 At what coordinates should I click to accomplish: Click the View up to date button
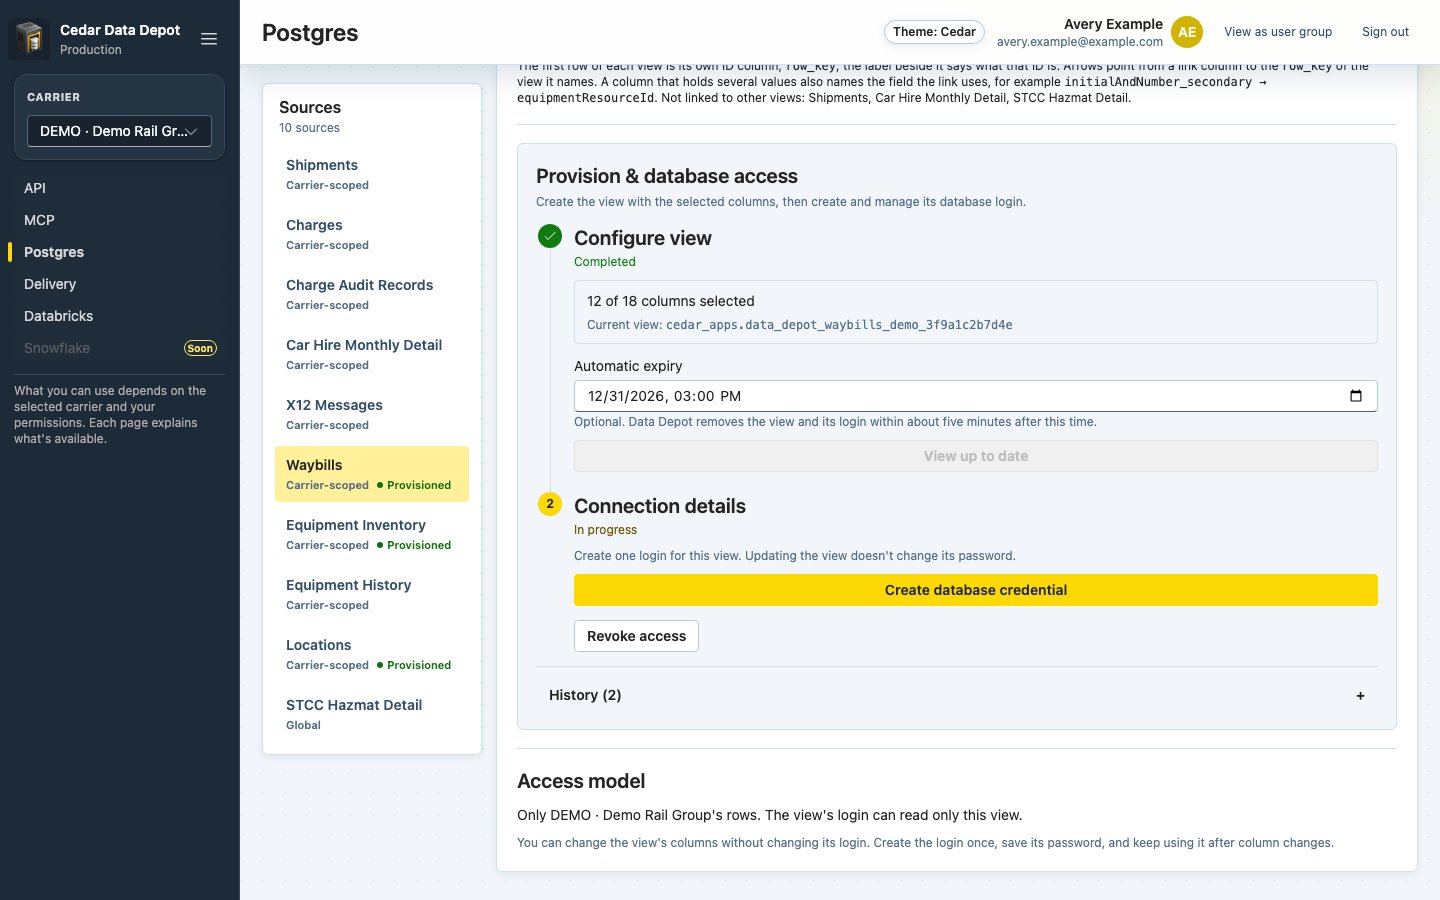(976, 456)
